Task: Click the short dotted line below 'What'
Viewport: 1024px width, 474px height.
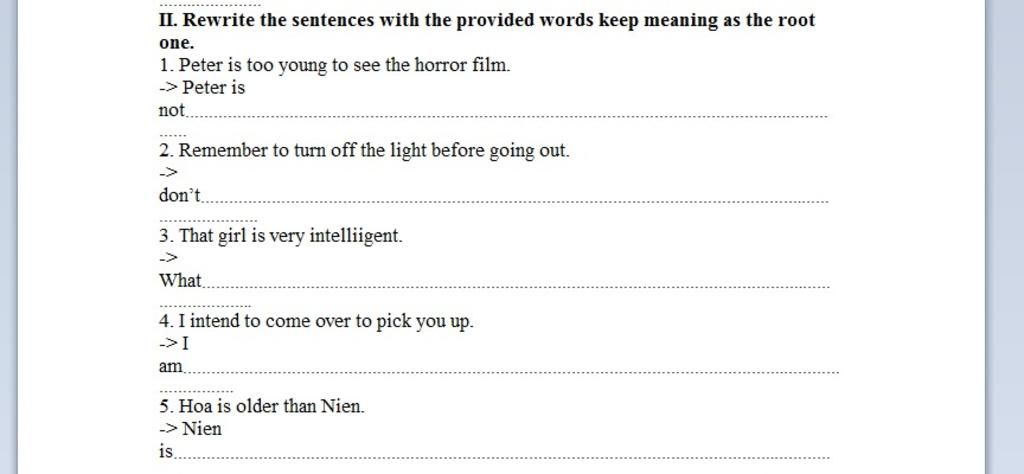Action: pos(205,305)
